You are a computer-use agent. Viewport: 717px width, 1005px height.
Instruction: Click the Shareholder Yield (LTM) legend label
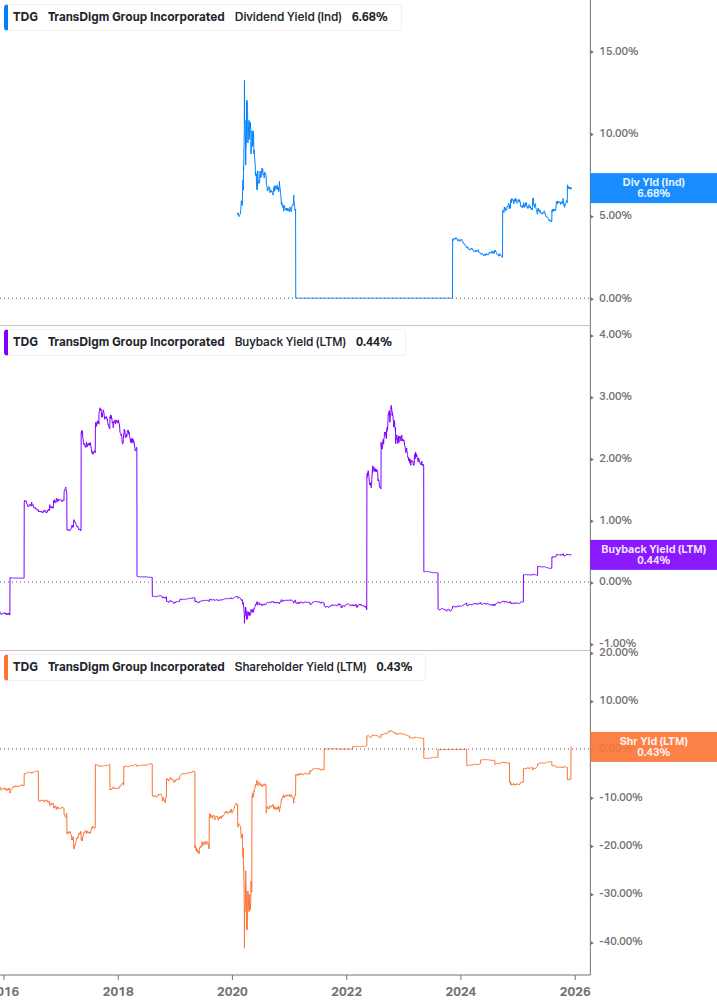coord(300,667)
